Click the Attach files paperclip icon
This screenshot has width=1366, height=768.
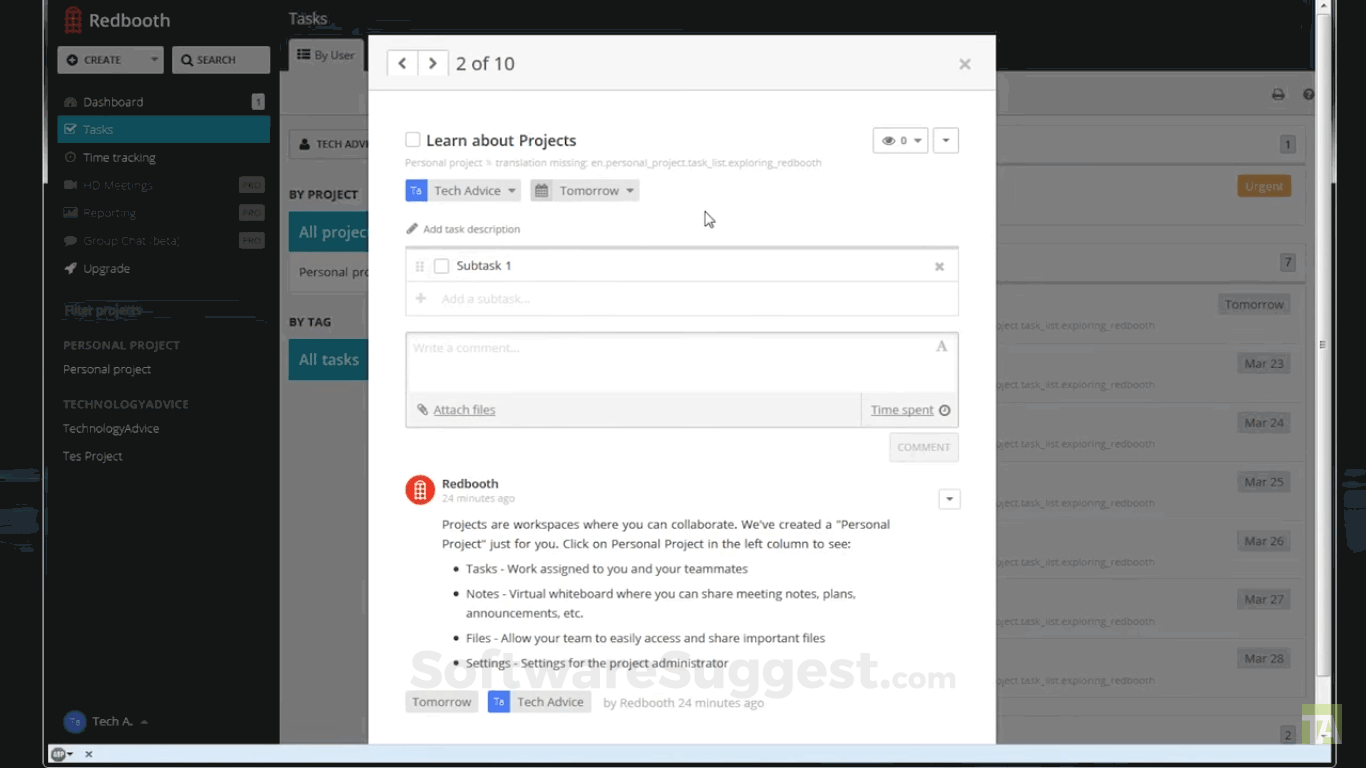click(423, 409)
